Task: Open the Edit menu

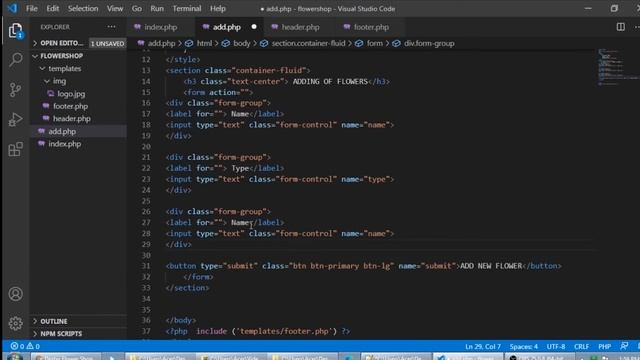Action: (52, 9)
